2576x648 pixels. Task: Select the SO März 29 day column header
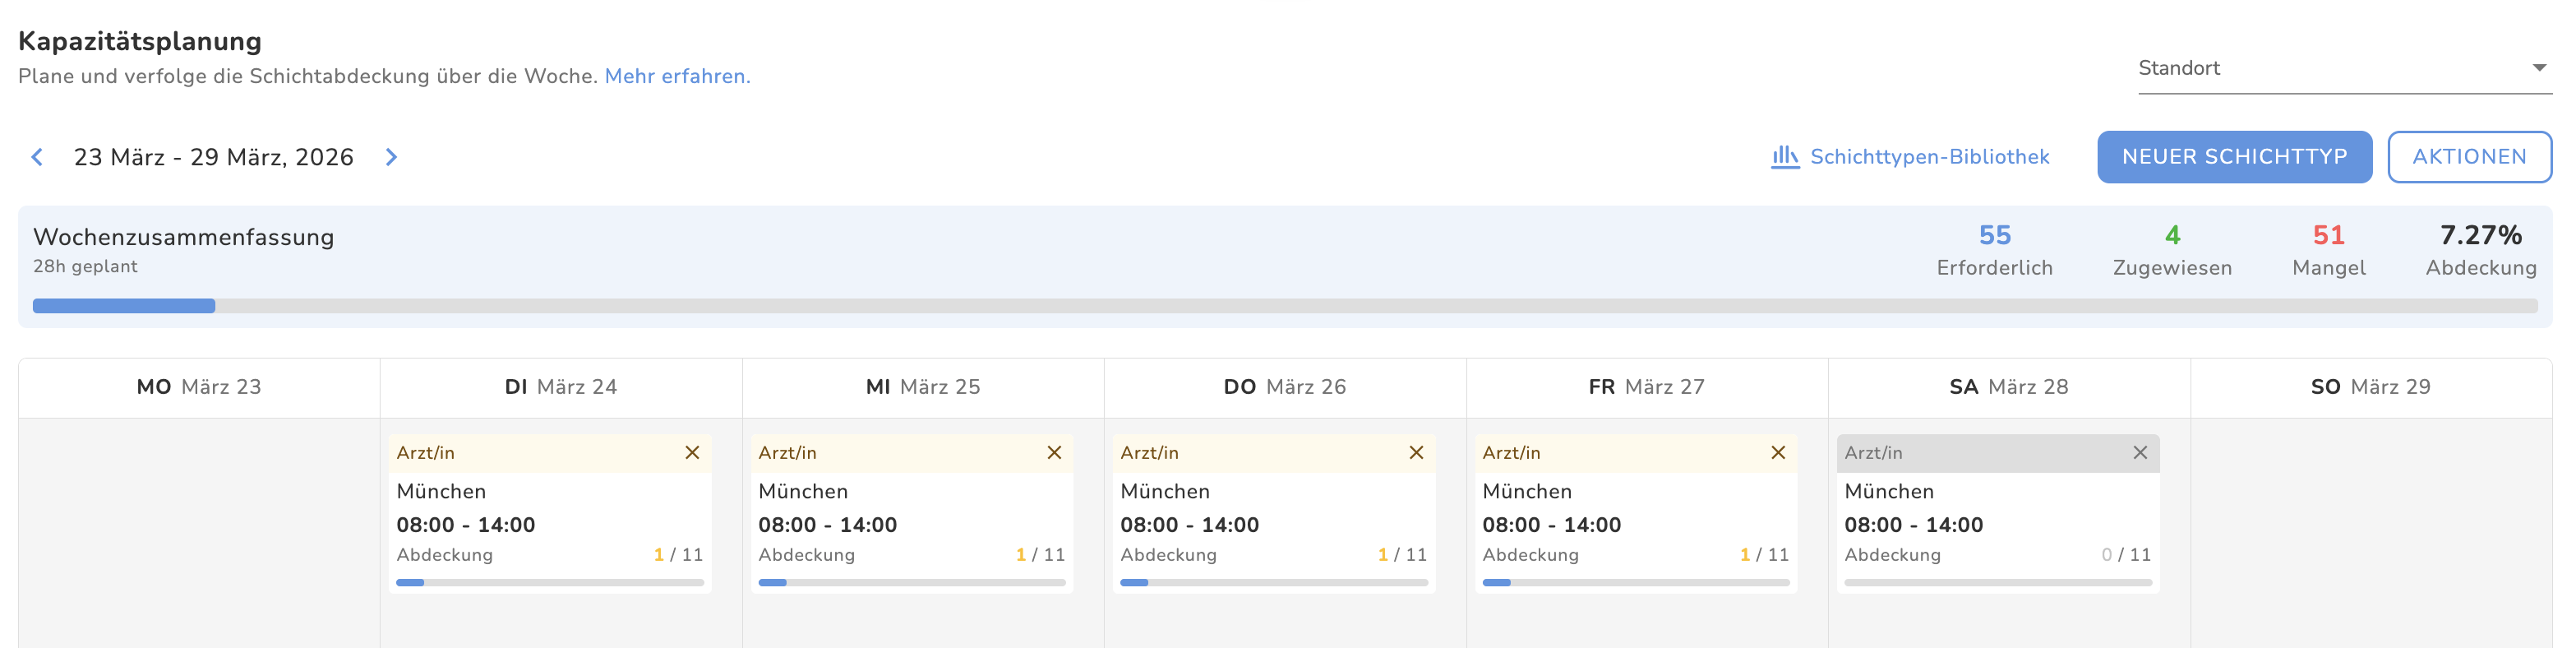pos(2373,387)
